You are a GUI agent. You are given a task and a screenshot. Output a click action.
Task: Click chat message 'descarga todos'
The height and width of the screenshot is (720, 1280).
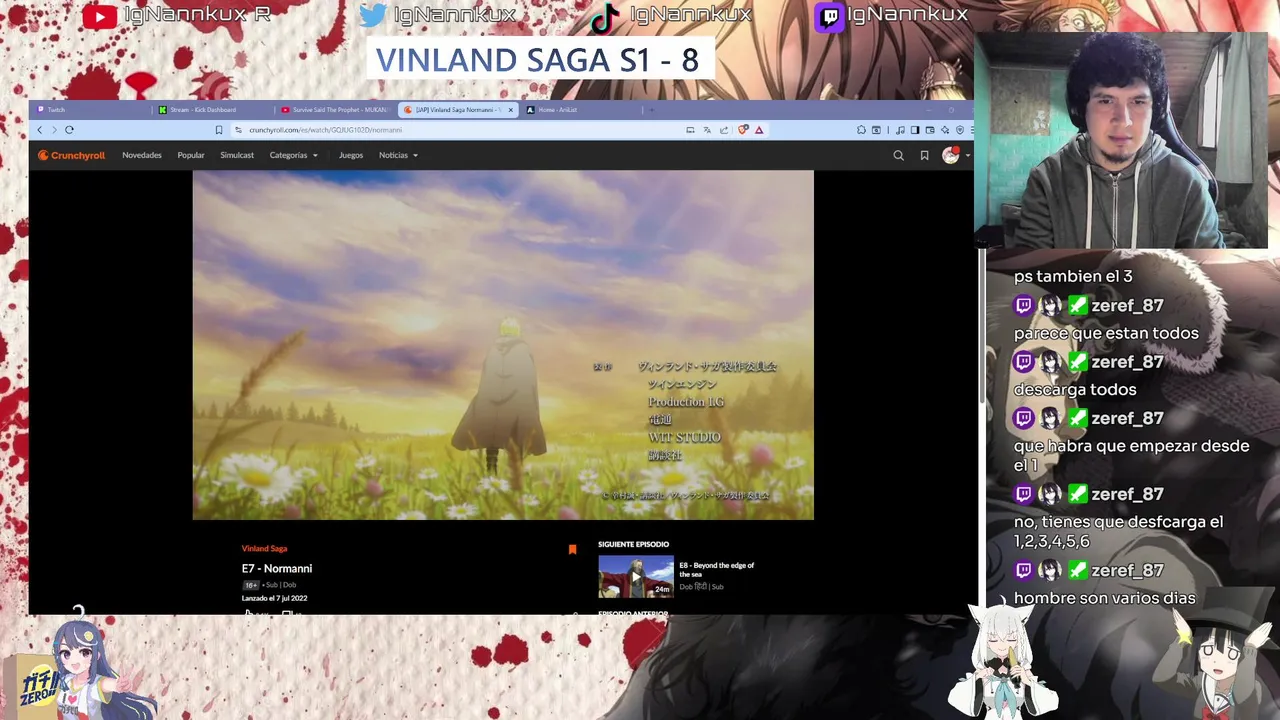(1075, 389)
